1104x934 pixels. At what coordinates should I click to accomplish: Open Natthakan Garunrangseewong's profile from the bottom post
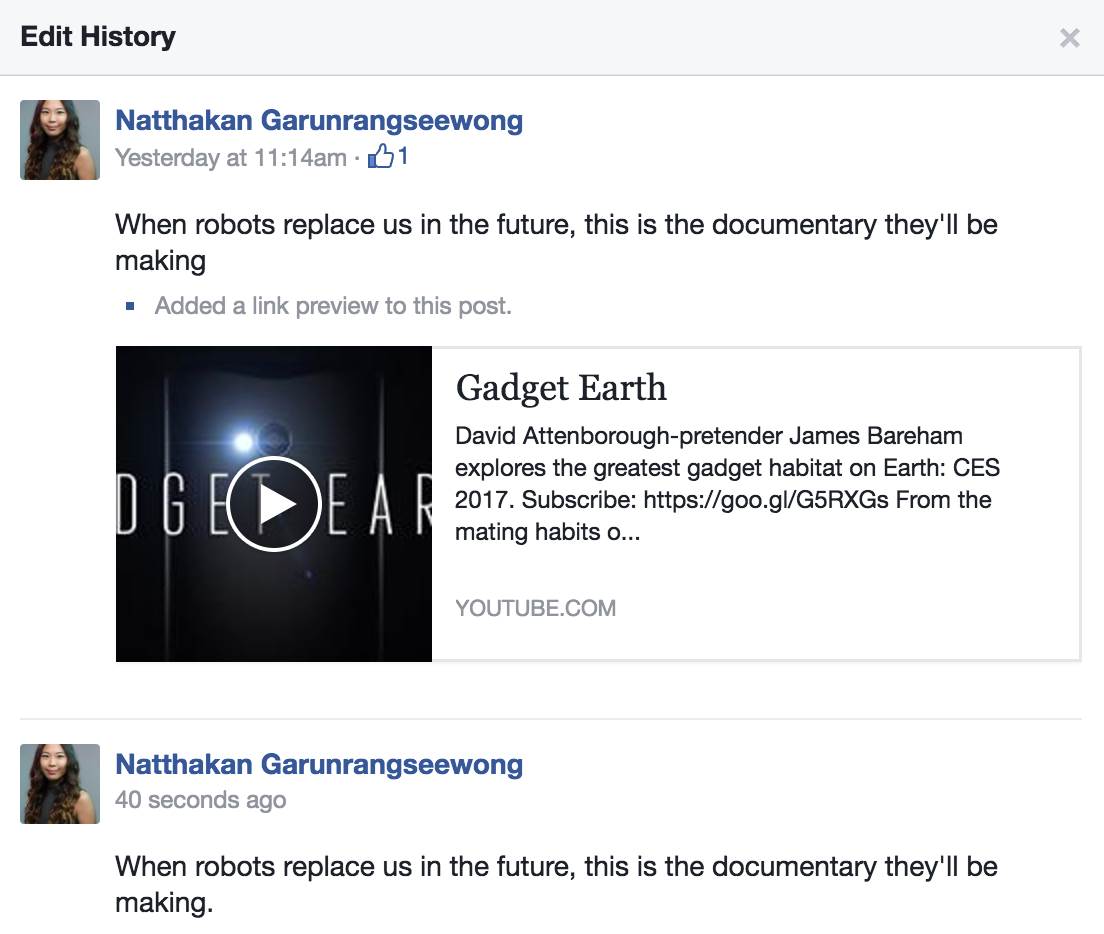320,764
